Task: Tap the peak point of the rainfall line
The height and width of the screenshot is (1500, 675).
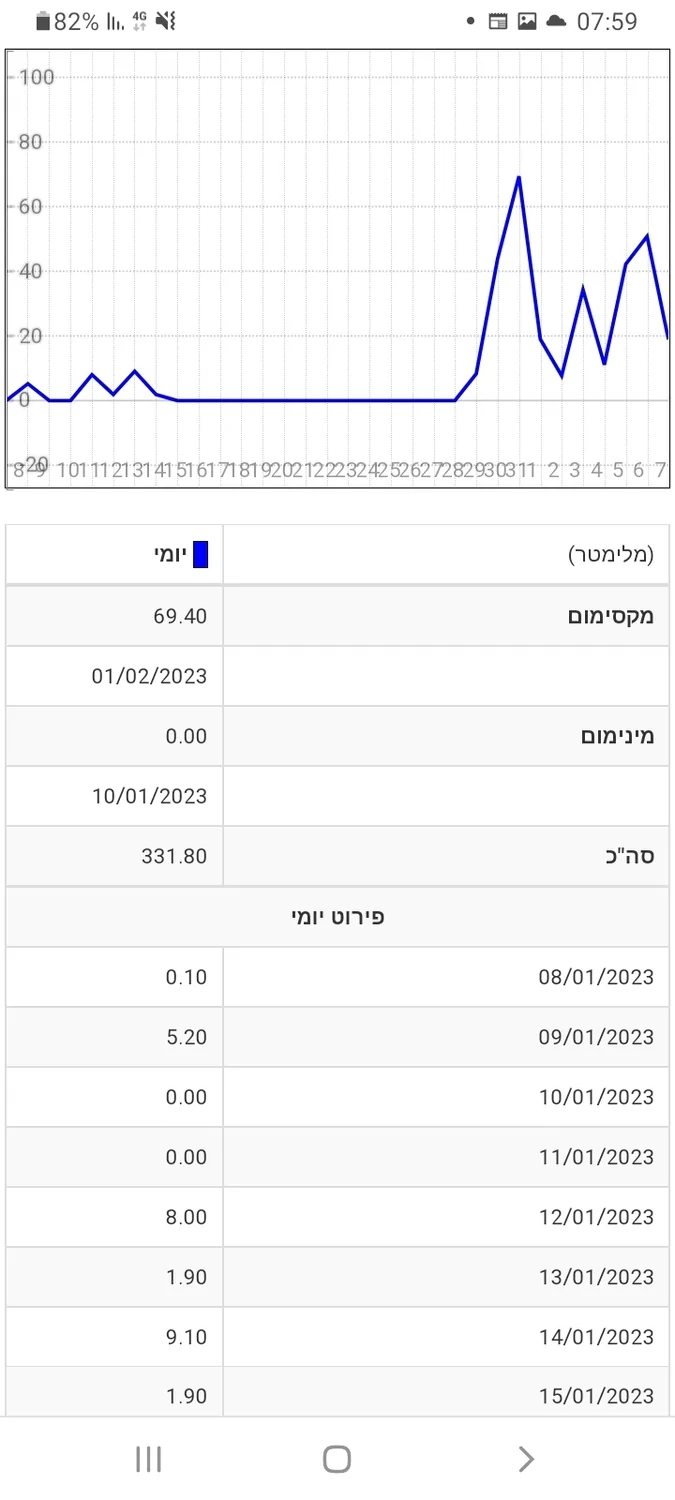Action: pos(519,177)
